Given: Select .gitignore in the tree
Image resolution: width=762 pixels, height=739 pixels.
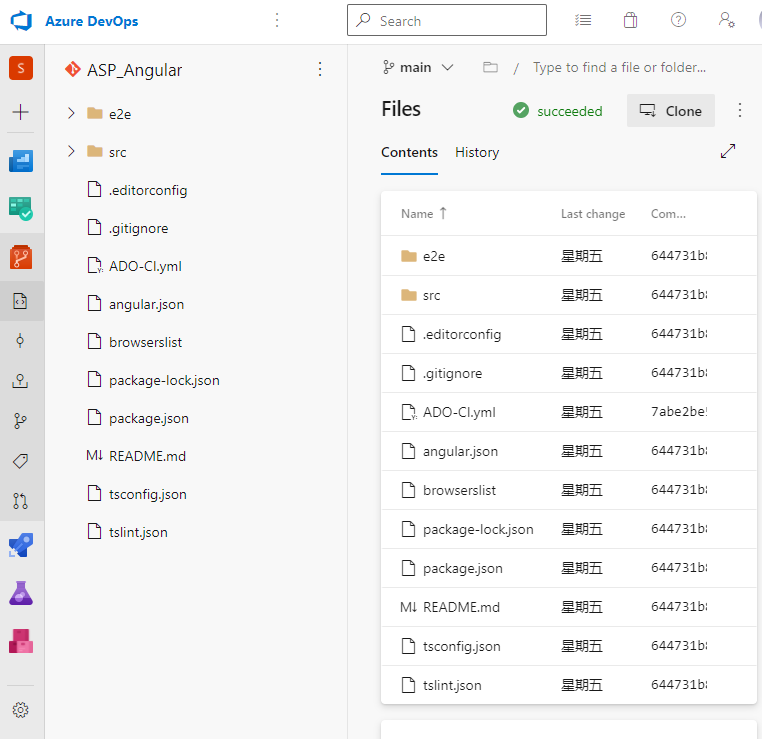Looking at the screenshot, I should (x=139, y=228).
